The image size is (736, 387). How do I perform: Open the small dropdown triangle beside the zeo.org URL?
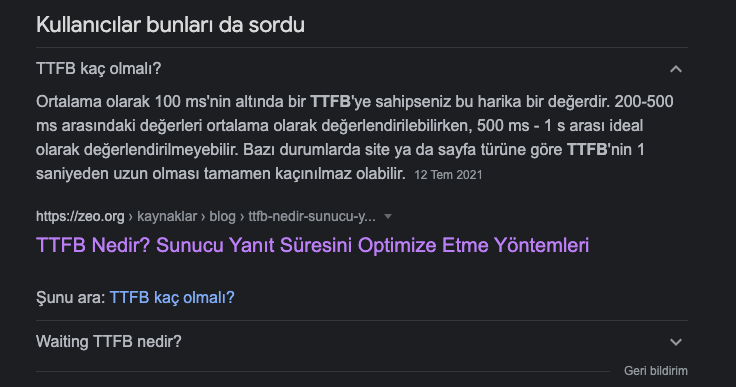click(388, 217)
